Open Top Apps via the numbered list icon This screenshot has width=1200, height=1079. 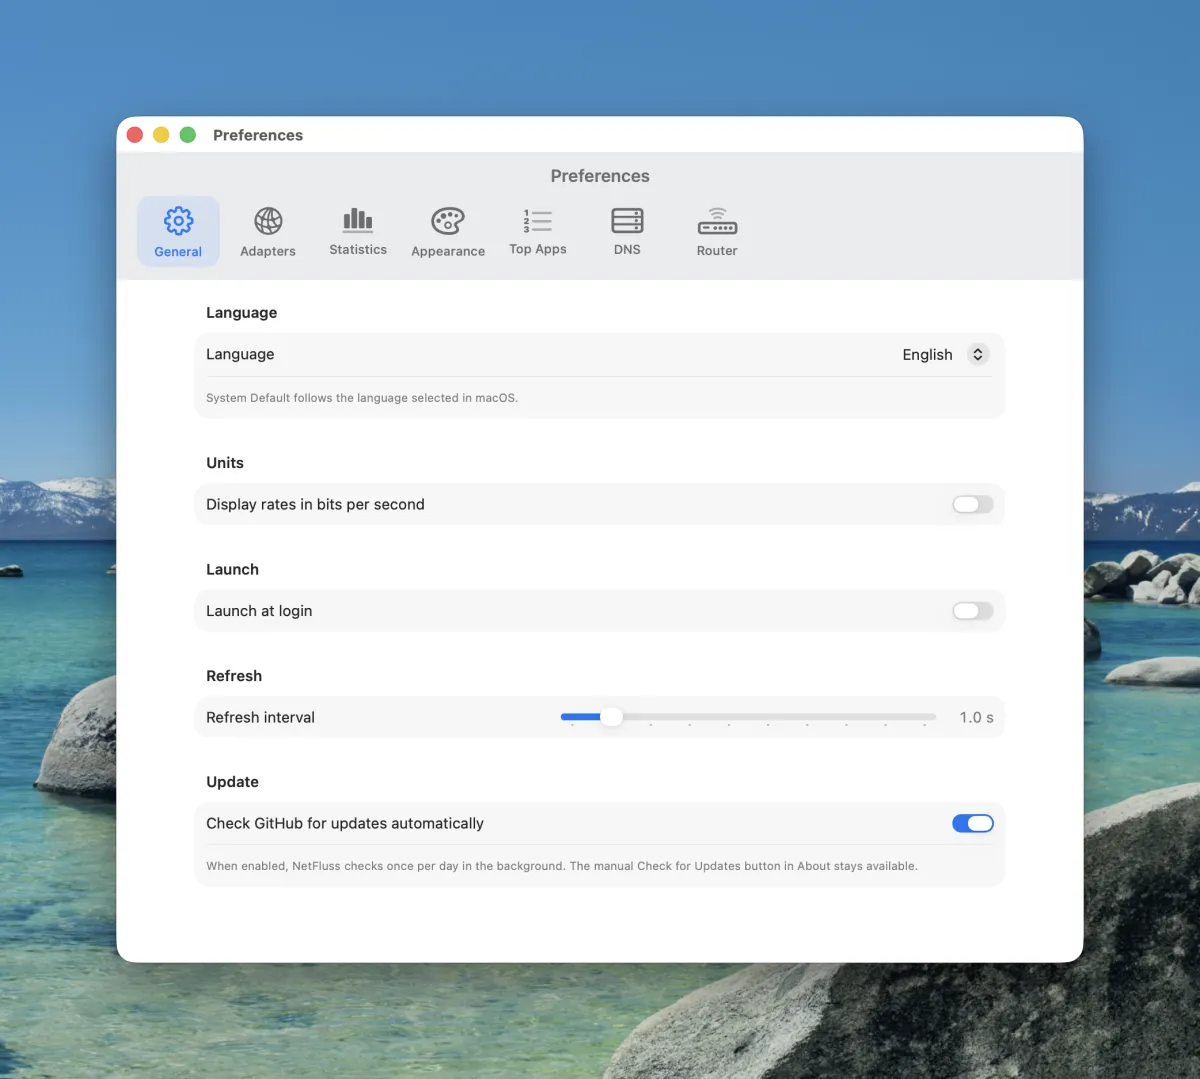coord(538,220)
